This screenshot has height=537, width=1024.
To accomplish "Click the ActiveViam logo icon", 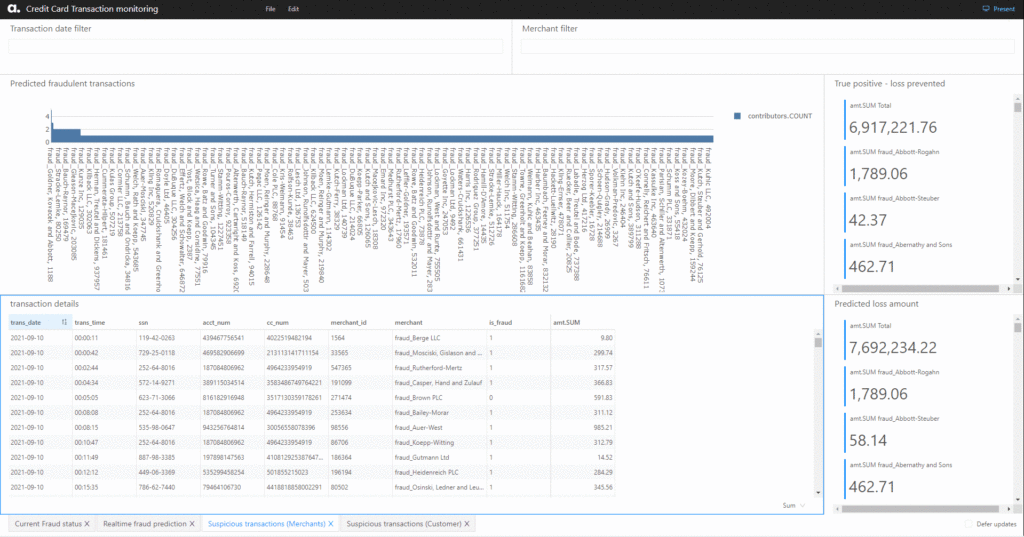I will (14, 8).
